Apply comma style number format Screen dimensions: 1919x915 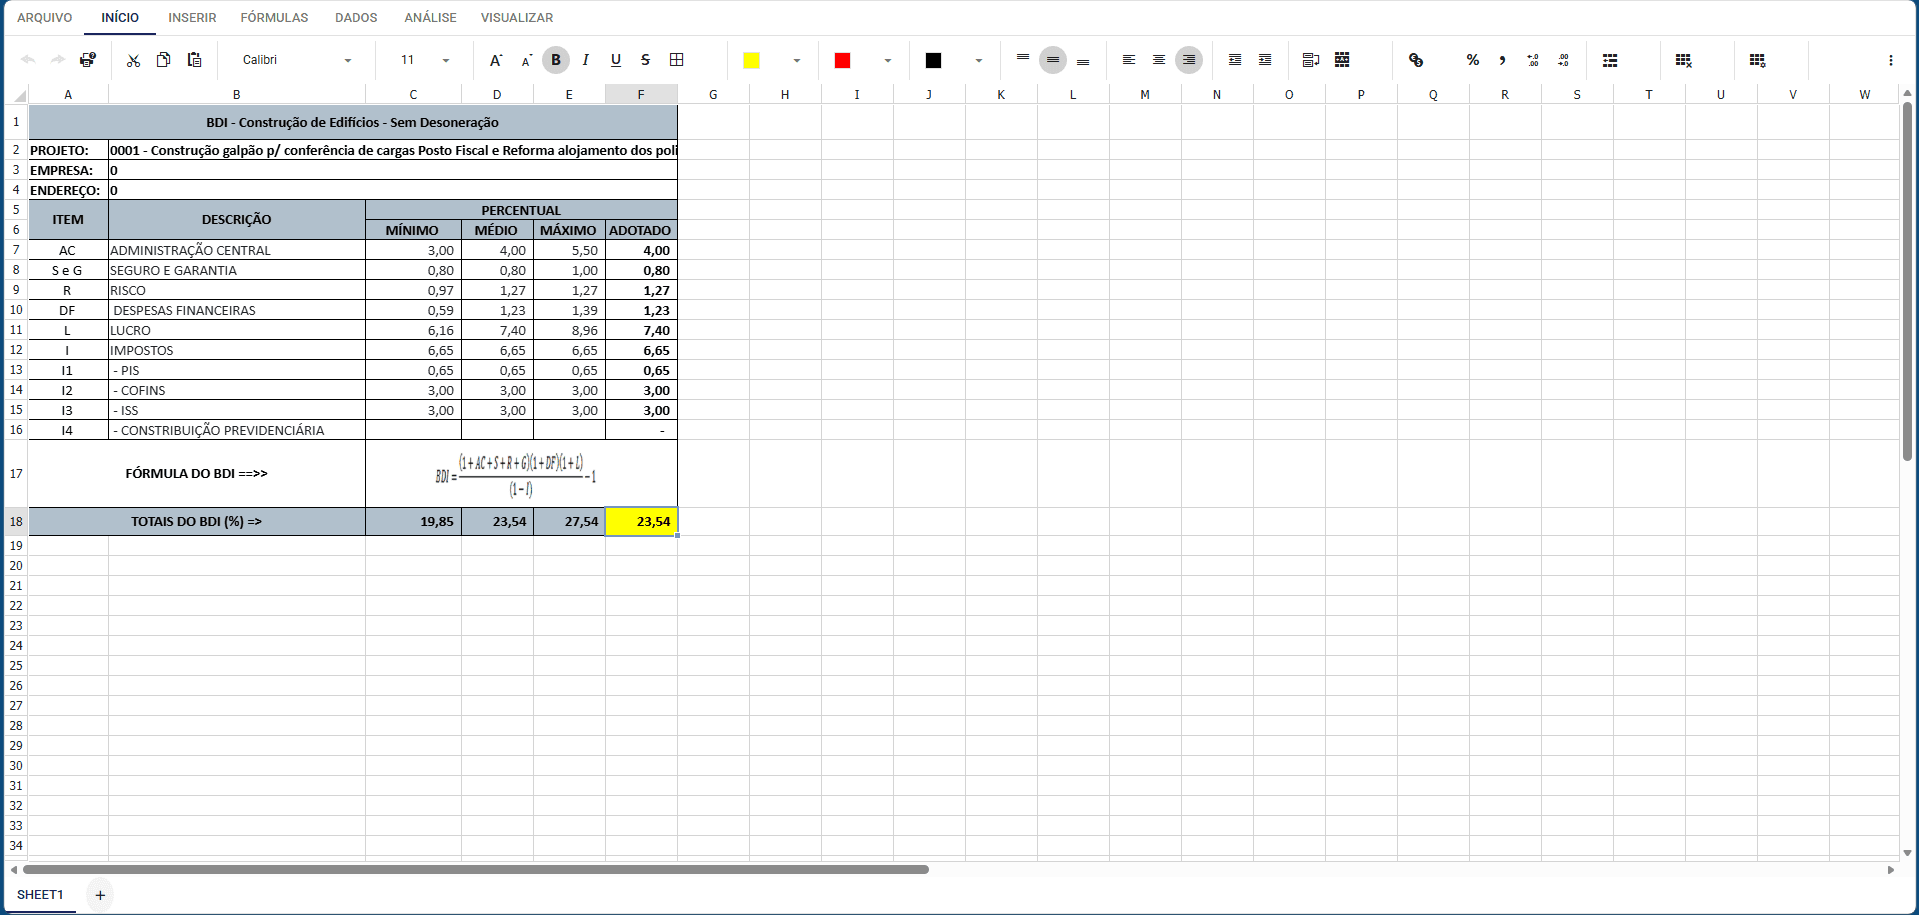click(1503, 60)
